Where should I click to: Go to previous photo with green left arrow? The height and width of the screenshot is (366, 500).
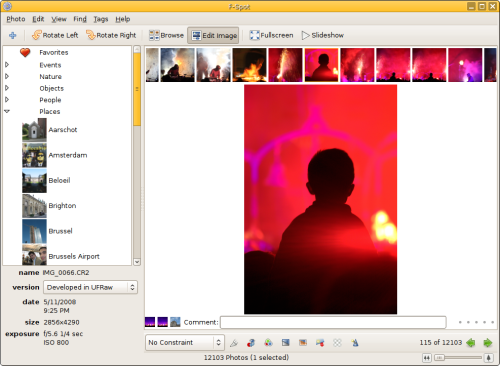471,343
